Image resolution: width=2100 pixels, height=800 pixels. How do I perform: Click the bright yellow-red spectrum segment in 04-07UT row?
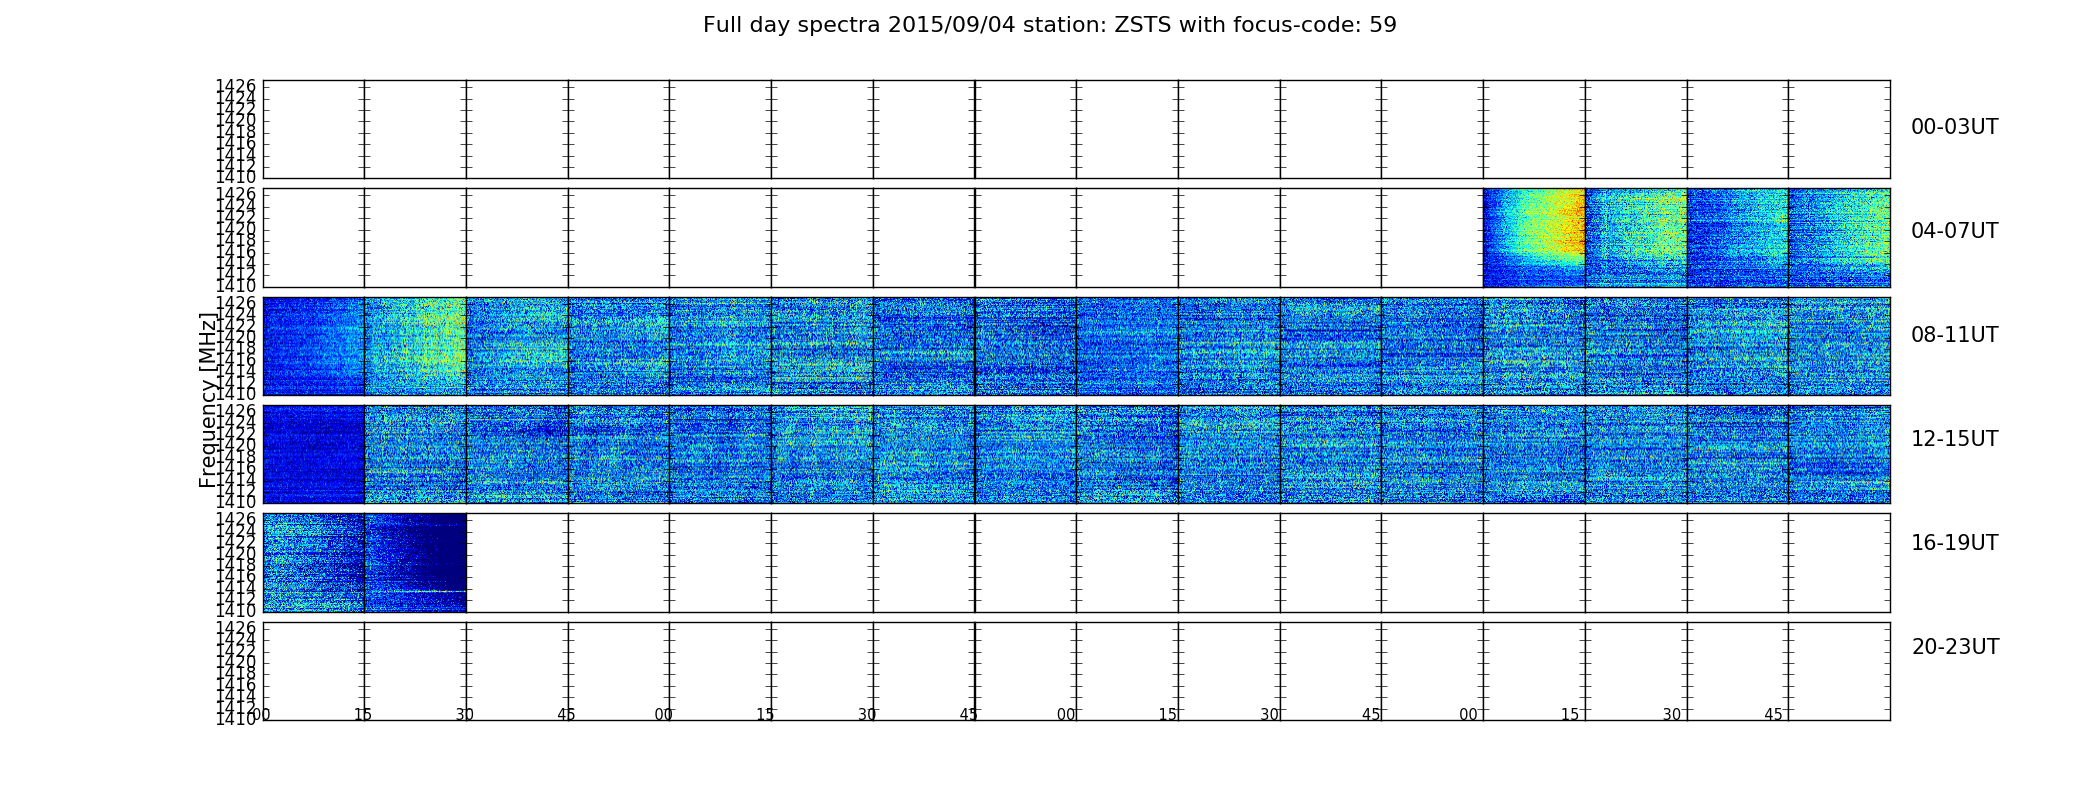[1534, 238]
